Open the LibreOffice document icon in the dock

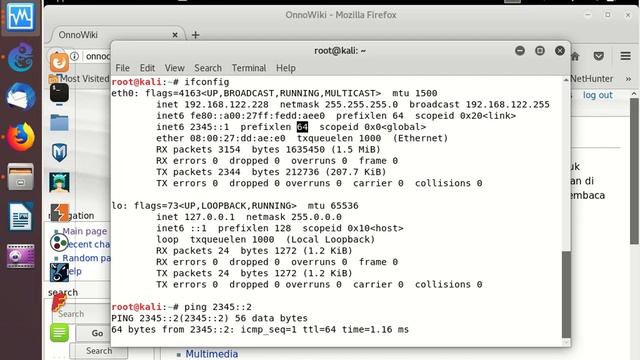pyautogui.click(x=20, y=217)
